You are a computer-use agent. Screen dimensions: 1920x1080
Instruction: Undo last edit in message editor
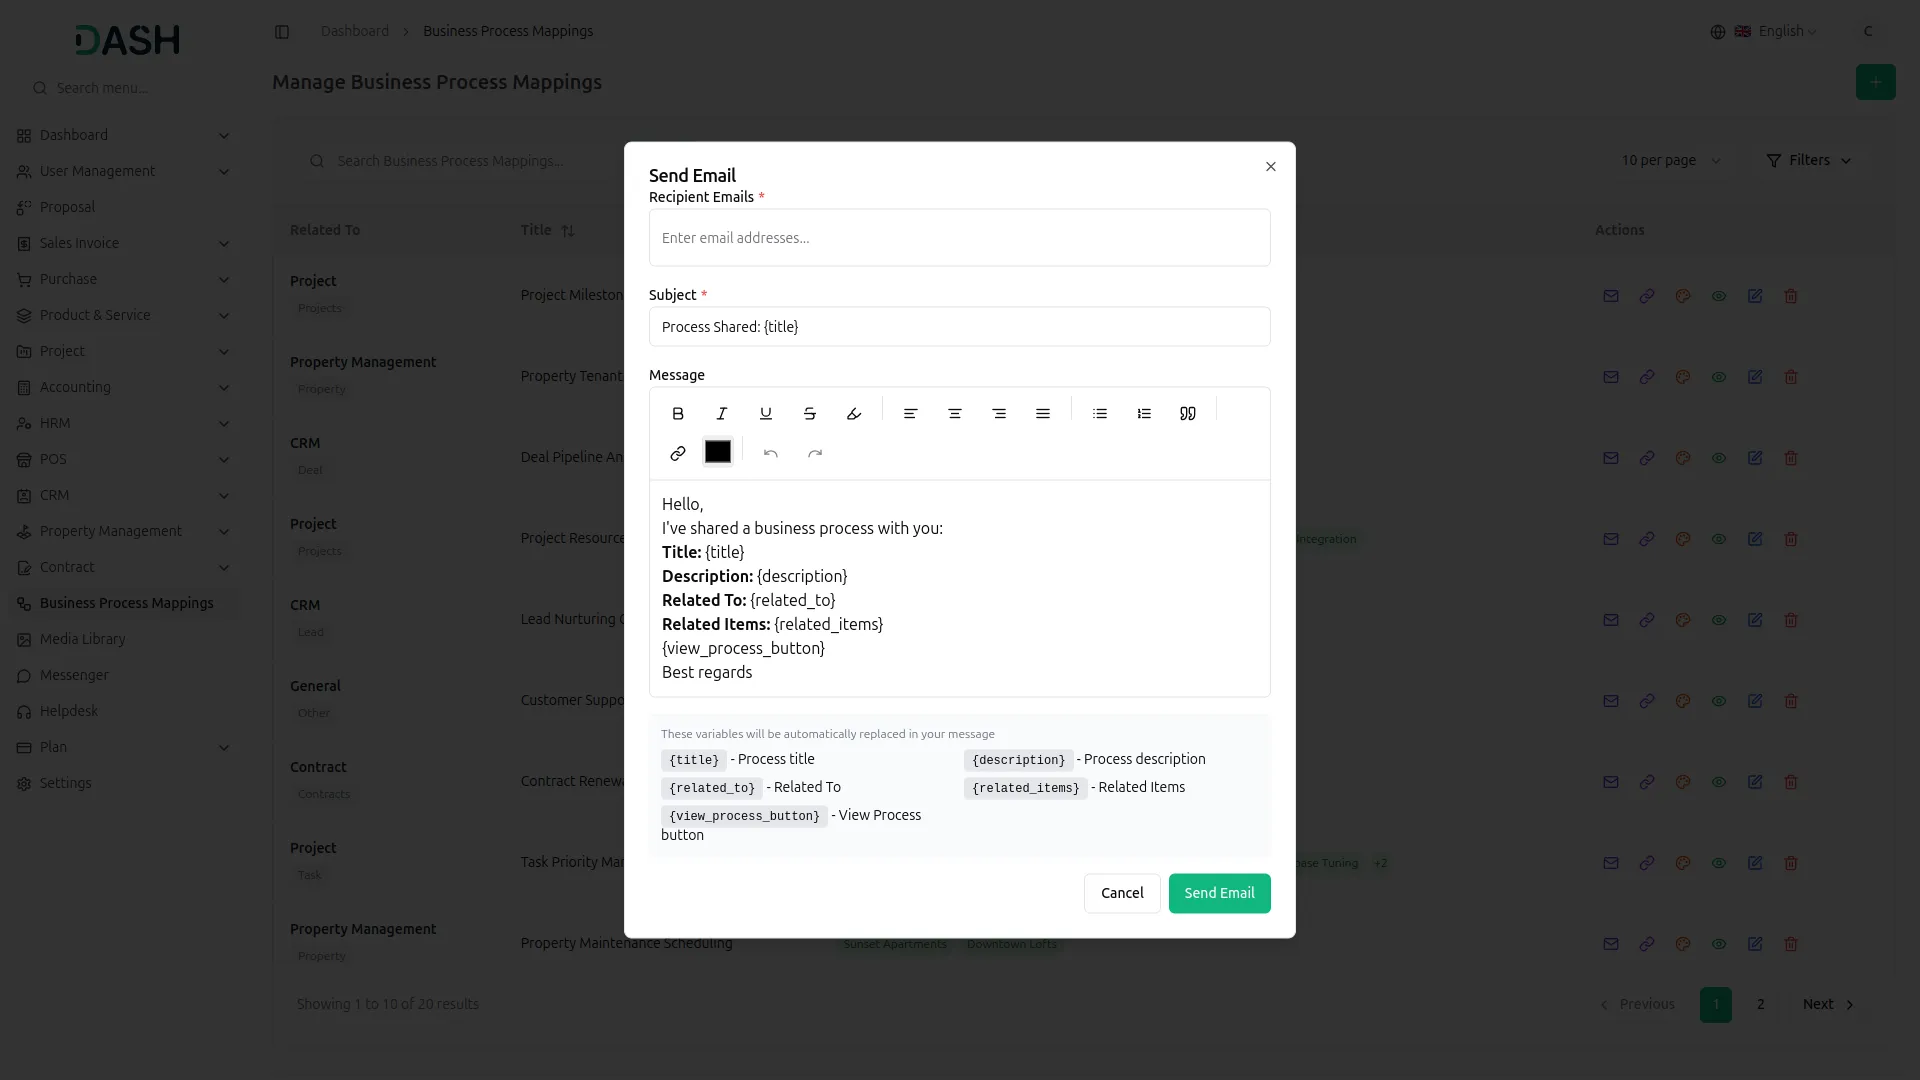(x=771, y=453)
